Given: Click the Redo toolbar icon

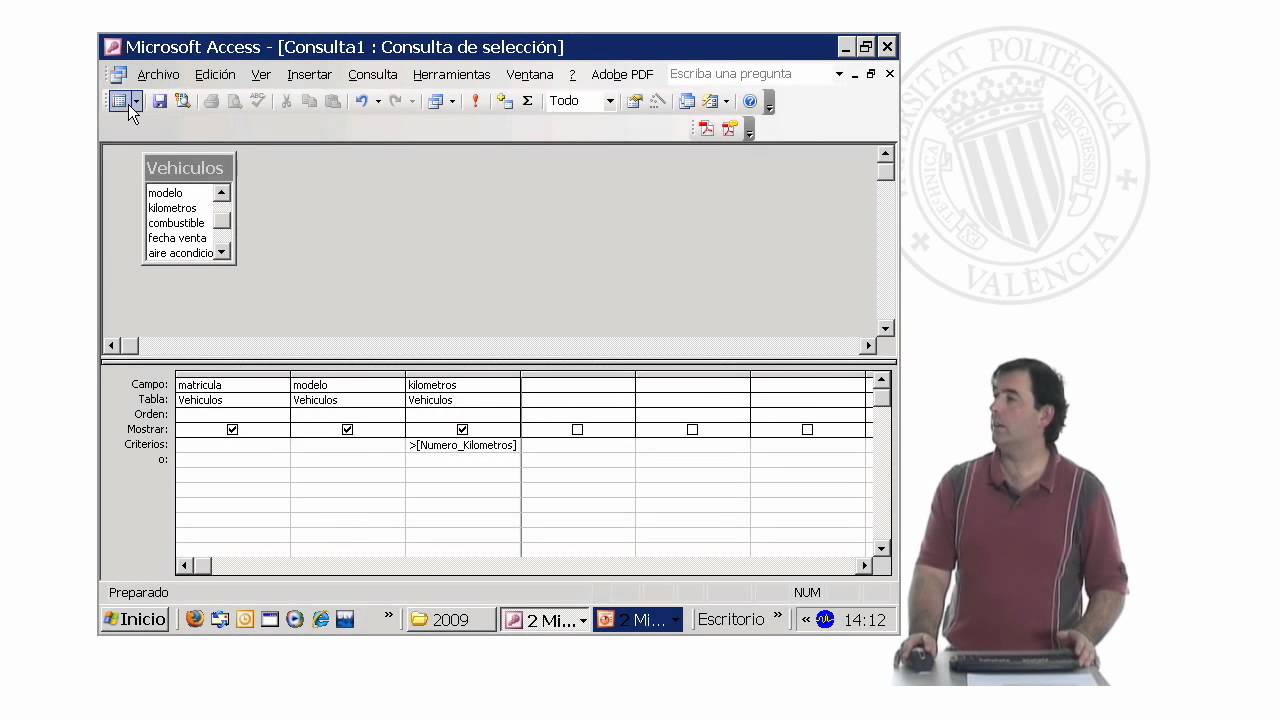Looking at the screenshot, I should 395,101.
